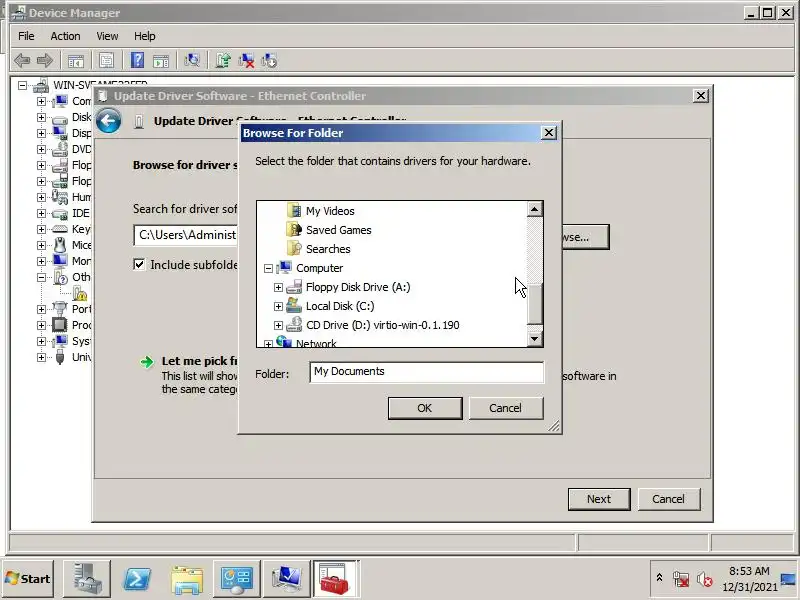Click the muted speaker tray icon
The width and height of the screenshot is (800, 600).
705,579
